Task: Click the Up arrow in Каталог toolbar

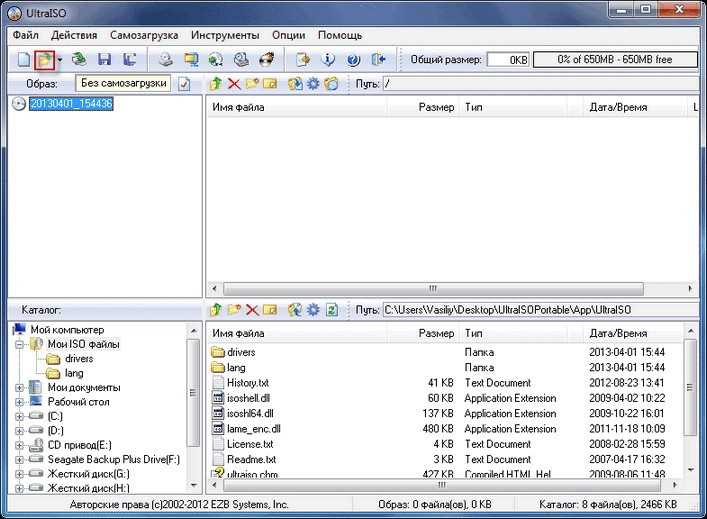Action: click(216, 310)
